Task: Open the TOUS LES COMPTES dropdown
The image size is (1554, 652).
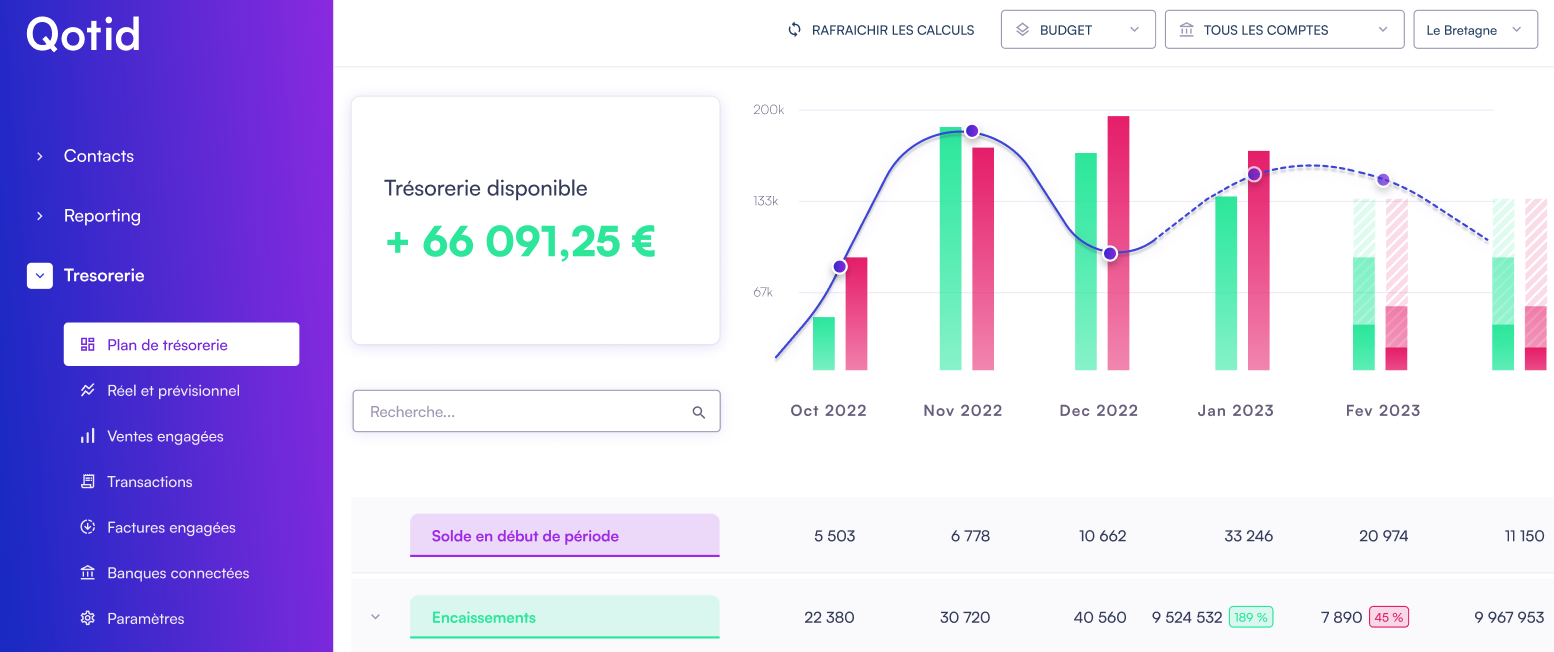Action: (1284, 29)
